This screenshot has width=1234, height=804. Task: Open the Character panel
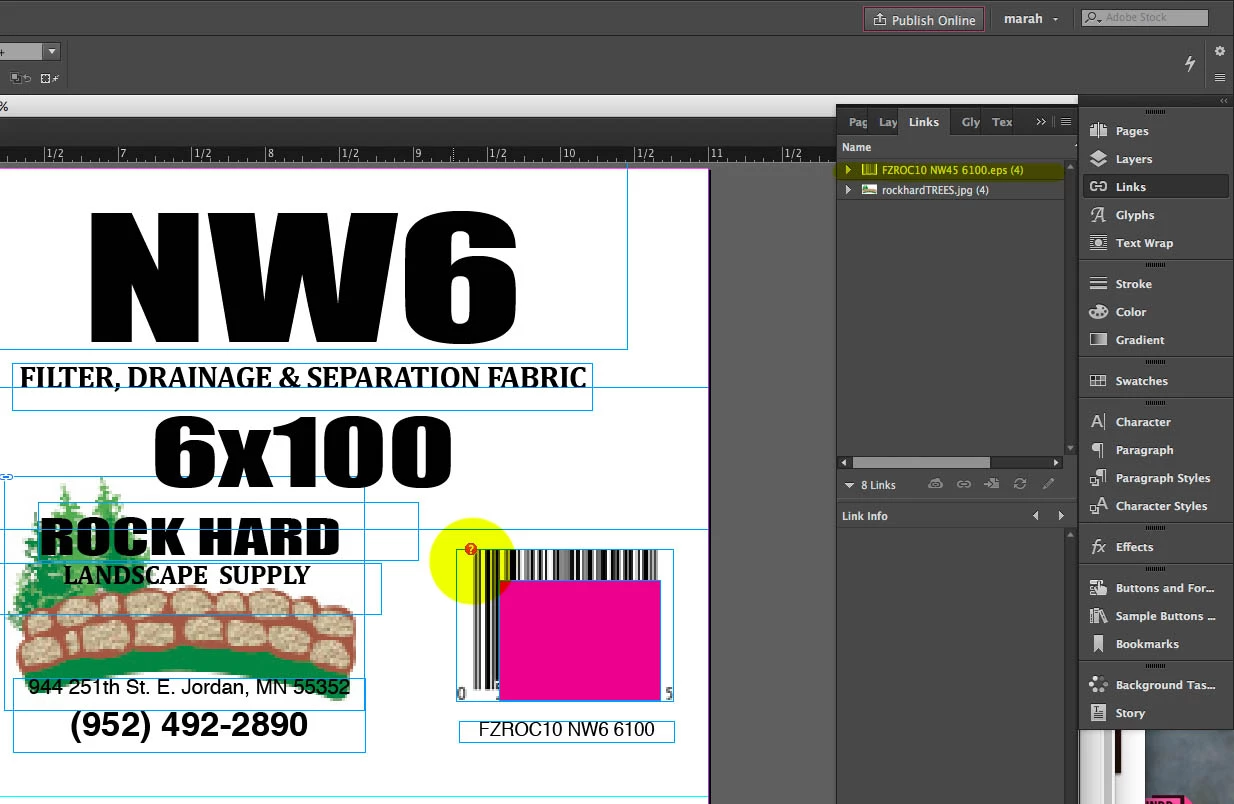pos(1155,422)
